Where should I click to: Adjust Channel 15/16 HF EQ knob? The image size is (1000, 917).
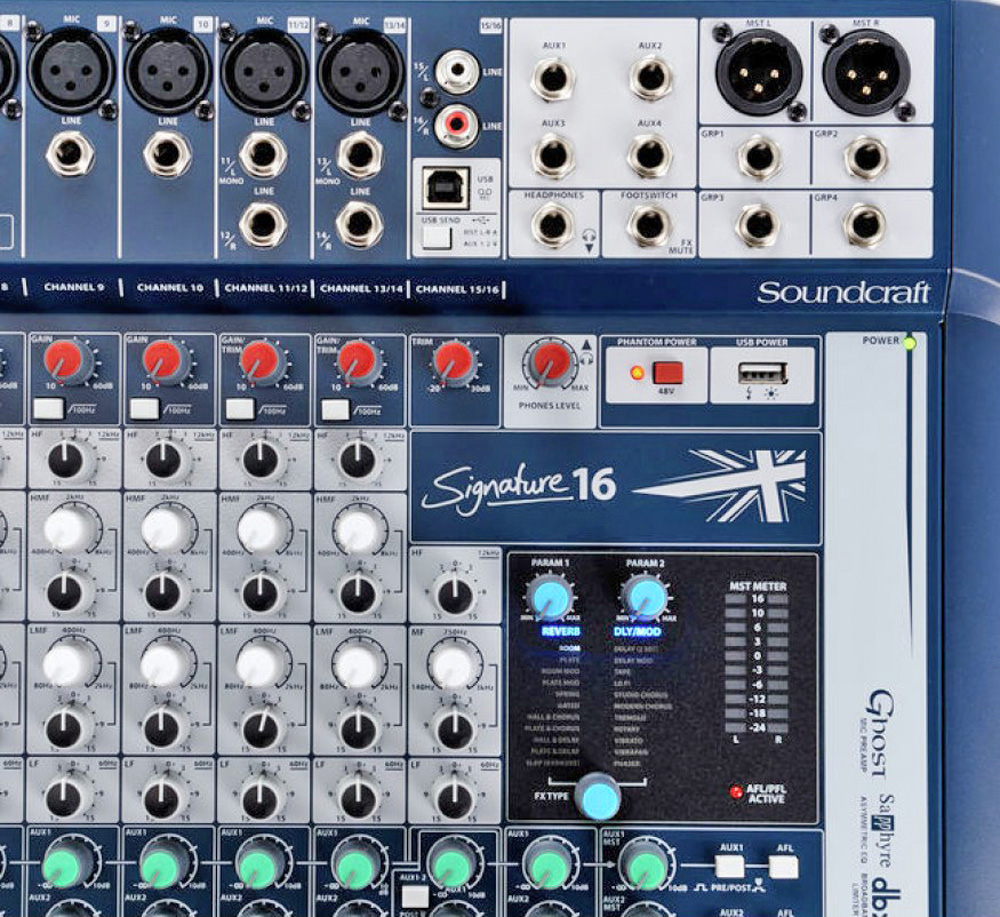click(454, 596)
